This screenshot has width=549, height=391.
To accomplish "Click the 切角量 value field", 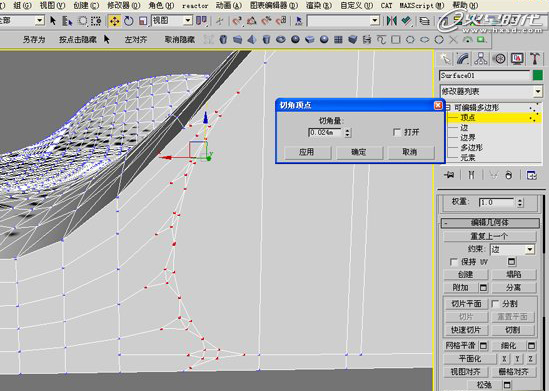I will (x=325, y=133).
